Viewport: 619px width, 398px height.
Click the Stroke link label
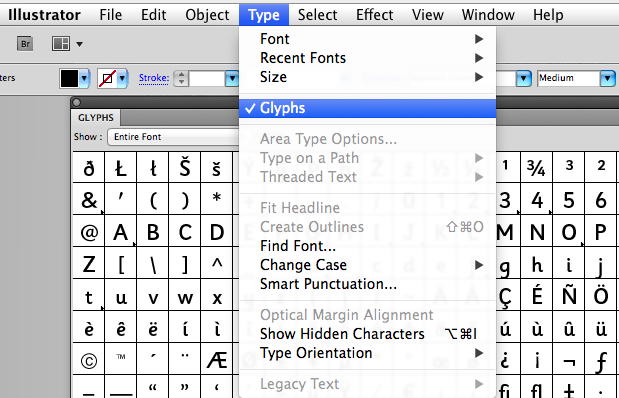tap(154, 78)
